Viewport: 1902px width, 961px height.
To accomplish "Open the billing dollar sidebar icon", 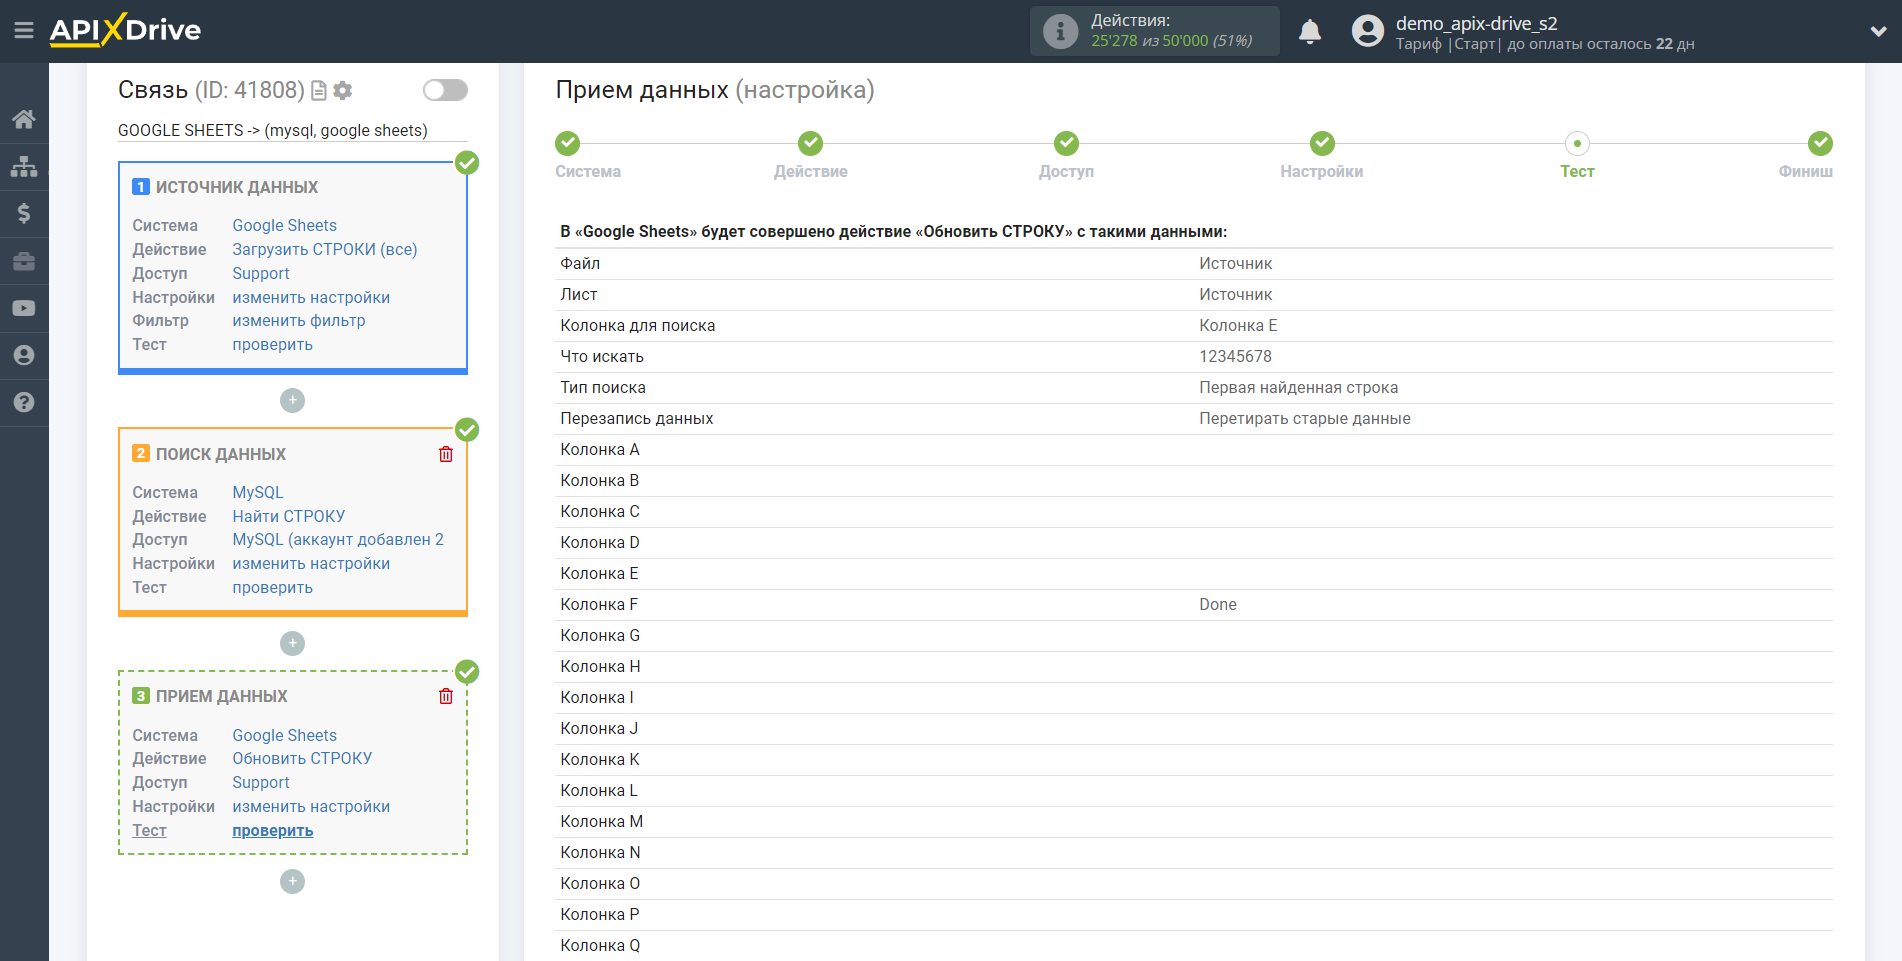I will (24, 213).
